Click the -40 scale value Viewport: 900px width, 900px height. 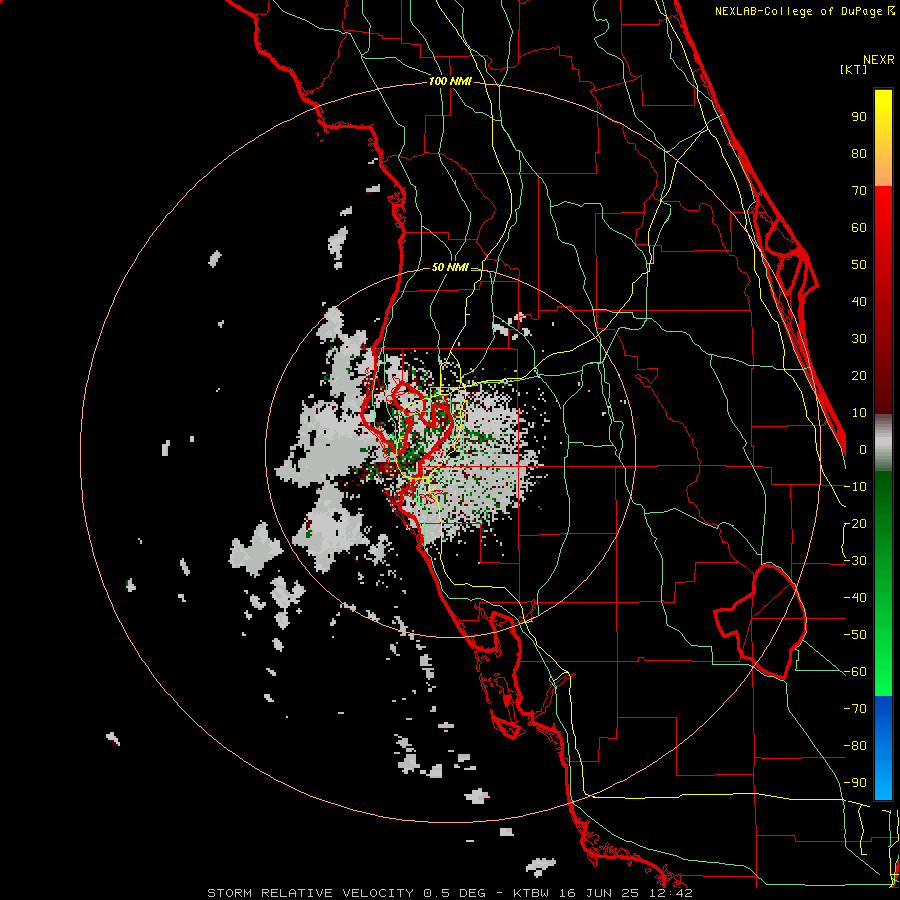pos(855,598)
